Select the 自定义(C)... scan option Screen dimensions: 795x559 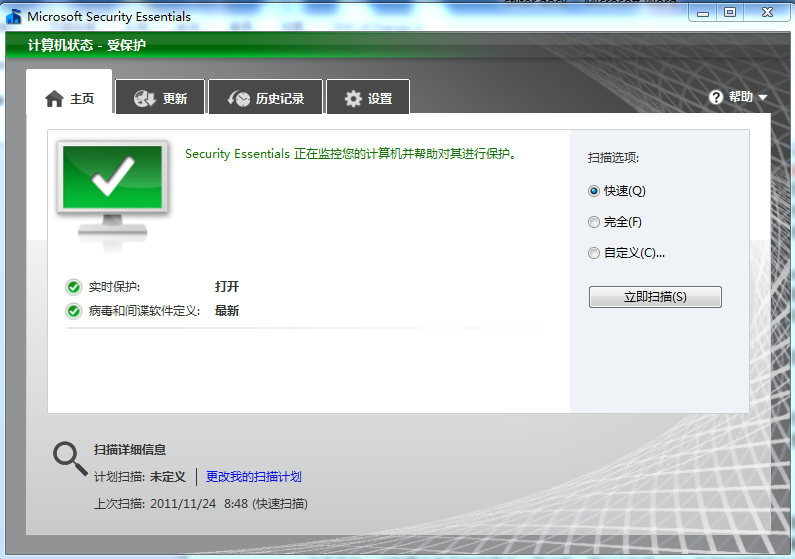click(626, 253)
